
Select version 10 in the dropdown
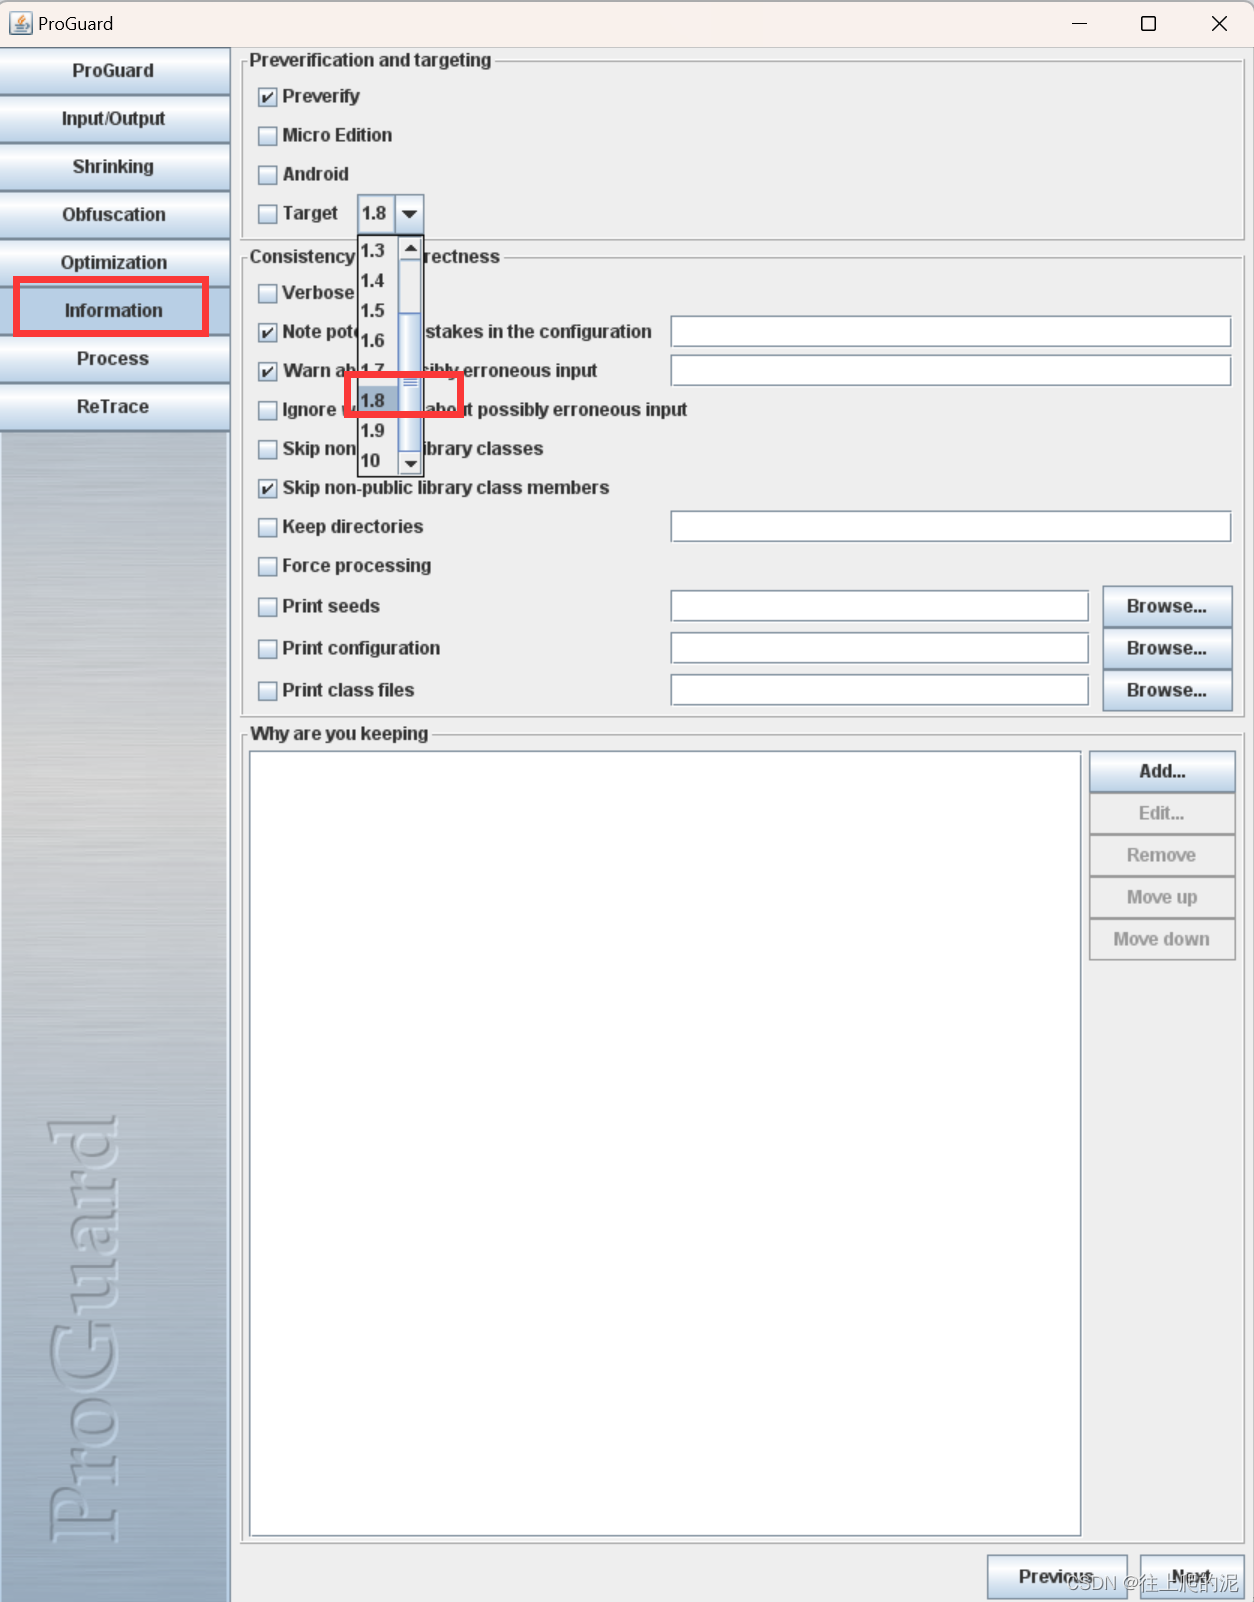(x=378, y=461)
